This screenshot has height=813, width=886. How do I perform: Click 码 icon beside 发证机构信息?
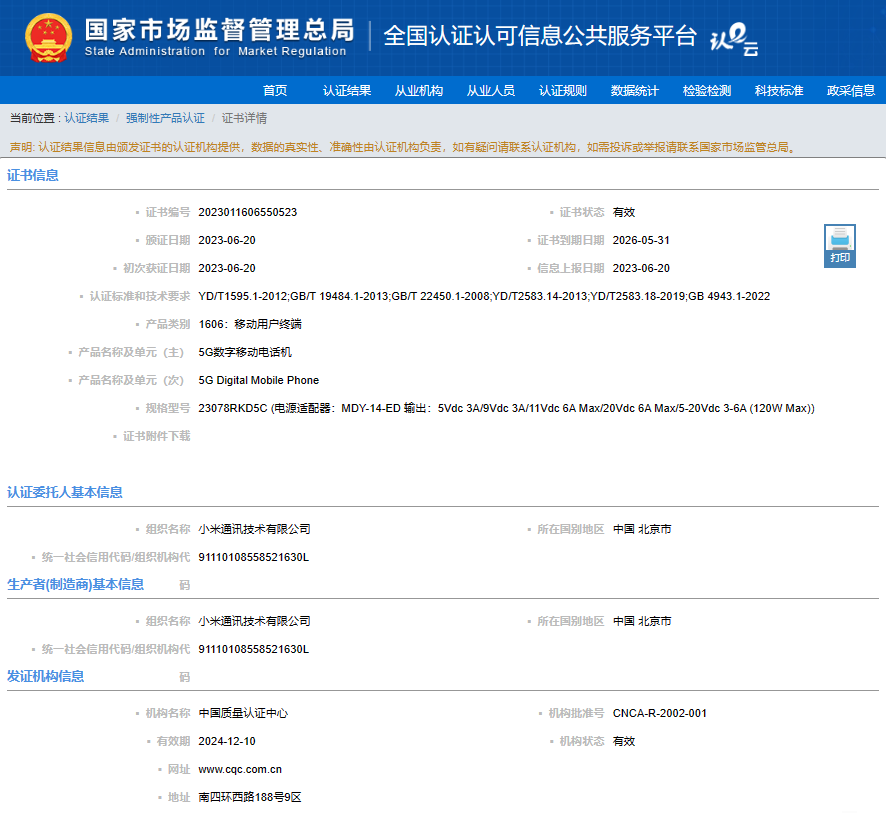point(184,677)
